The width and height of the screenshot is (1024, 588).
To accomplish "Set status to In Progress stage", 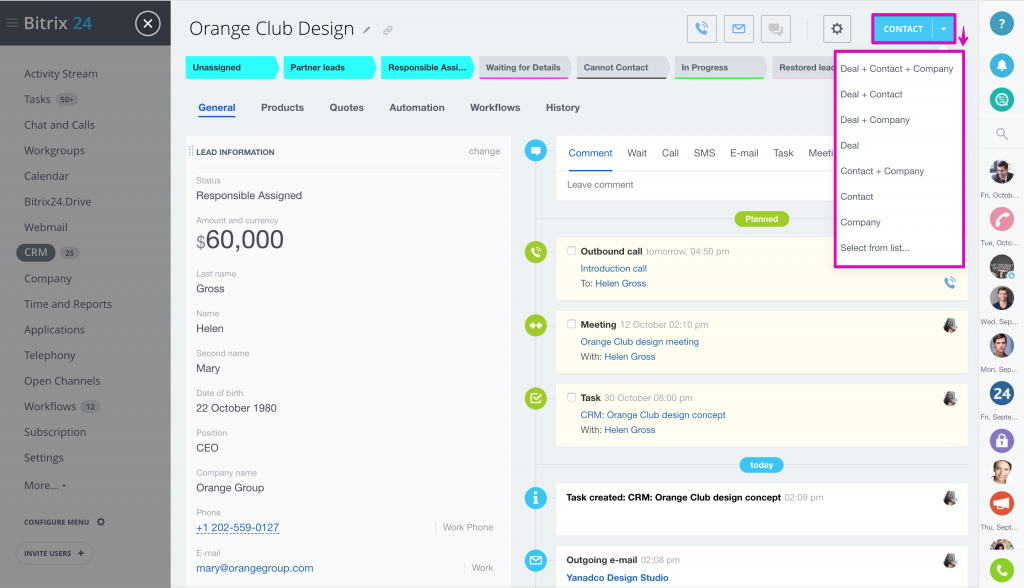I will [720, 67].
